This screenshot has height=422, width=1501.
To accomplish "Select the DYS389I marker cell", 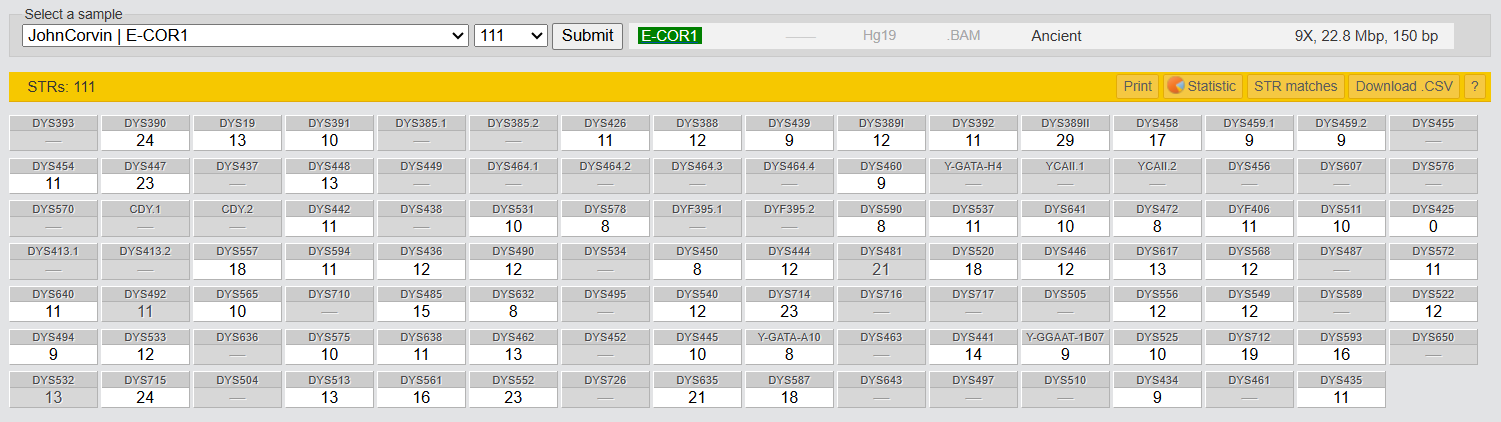I will pos(881,133).
